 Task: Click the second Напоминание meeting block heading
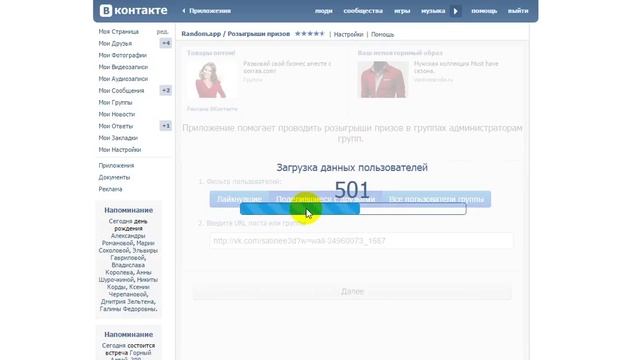pyautogui.click(x=129, y=334)
